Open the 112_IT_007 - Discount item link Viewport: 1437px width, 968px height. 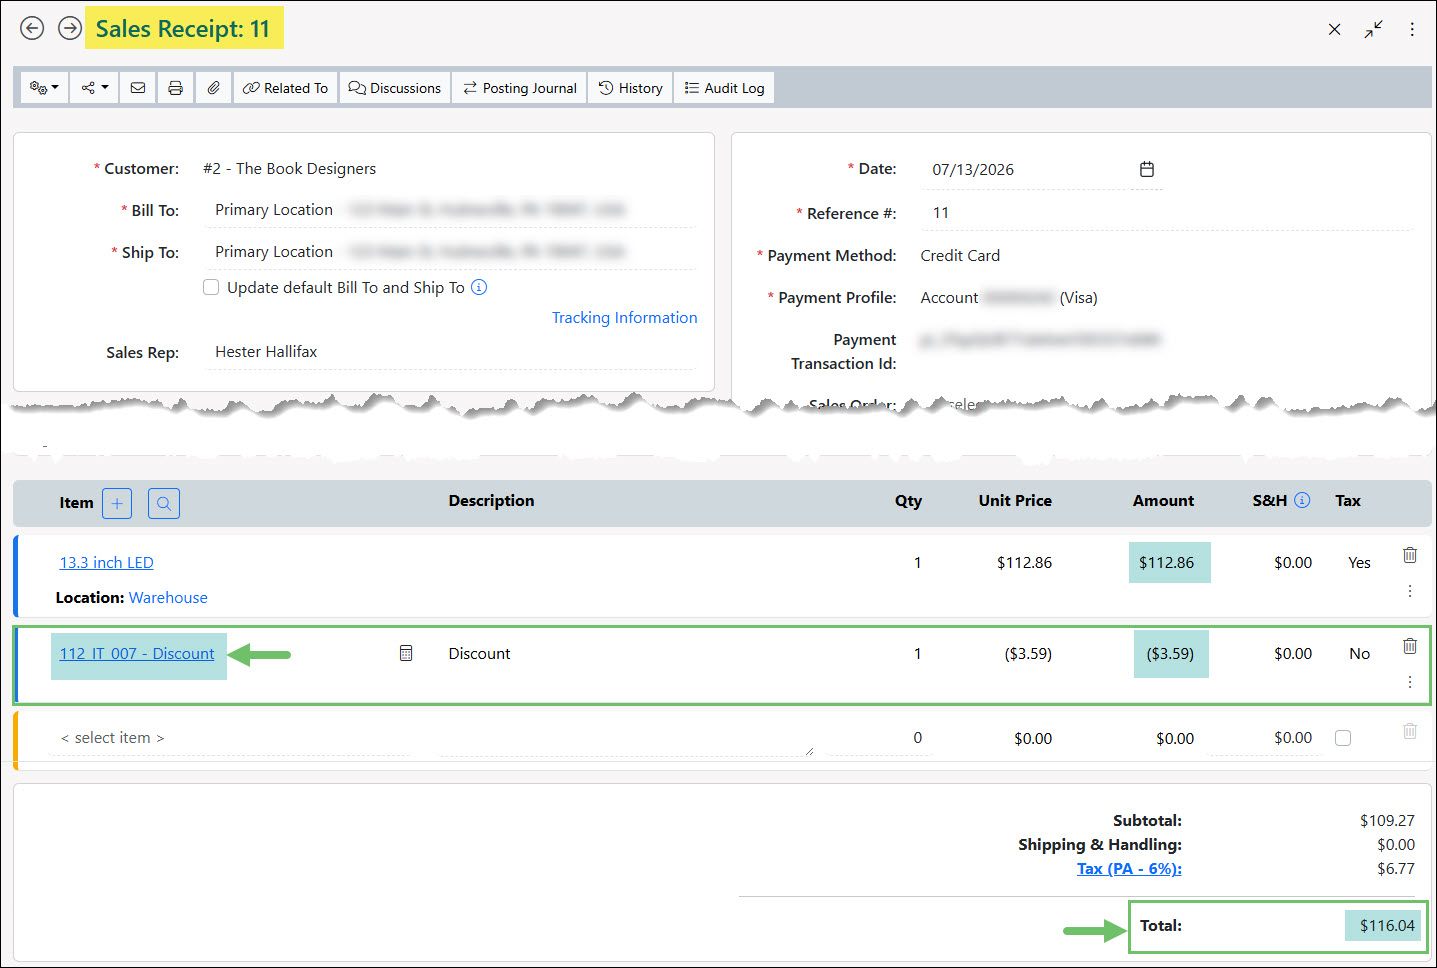137,654
